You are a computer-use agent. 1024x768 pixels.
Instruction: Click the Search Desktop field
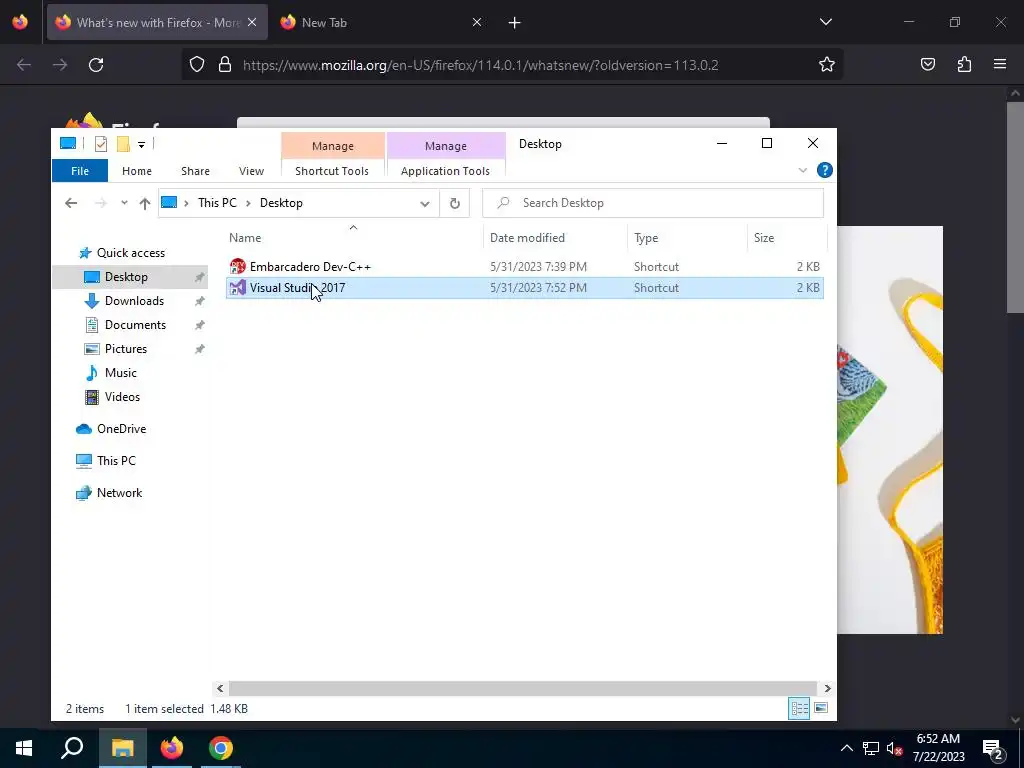click(x=653, y=203)
